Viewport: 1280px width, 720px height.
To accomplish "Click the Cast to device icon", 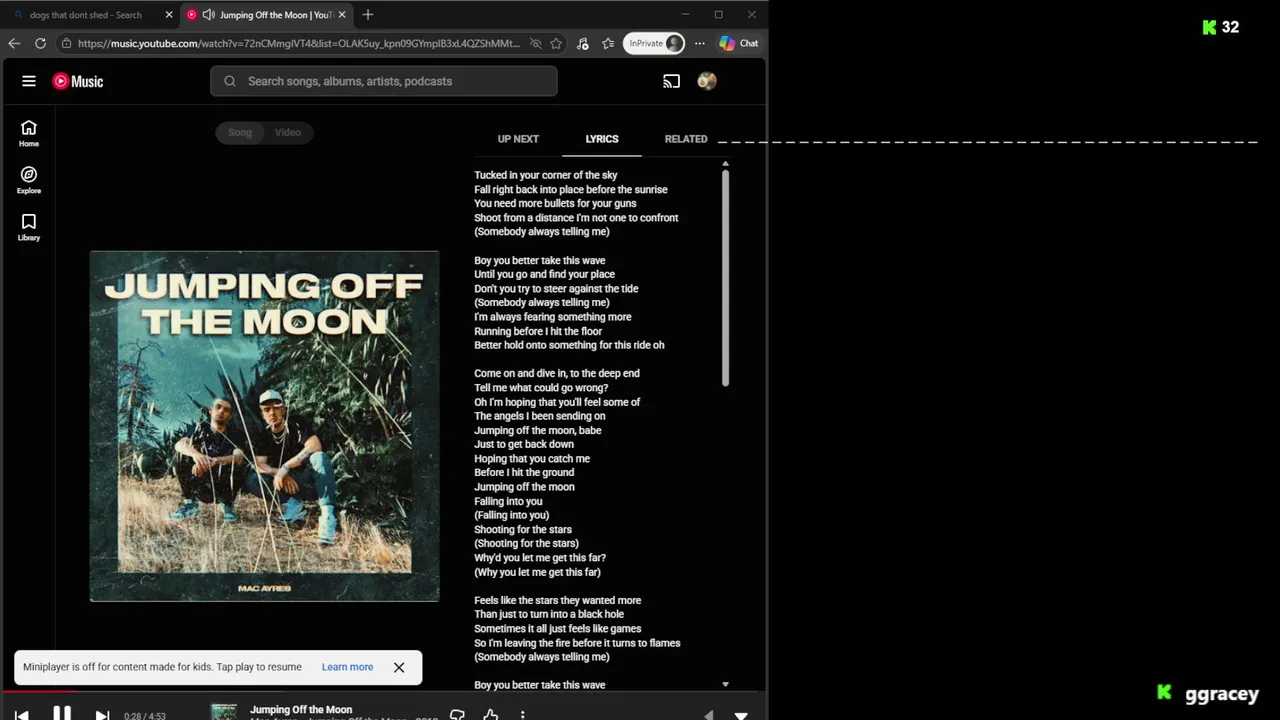I will coord(671,81).
